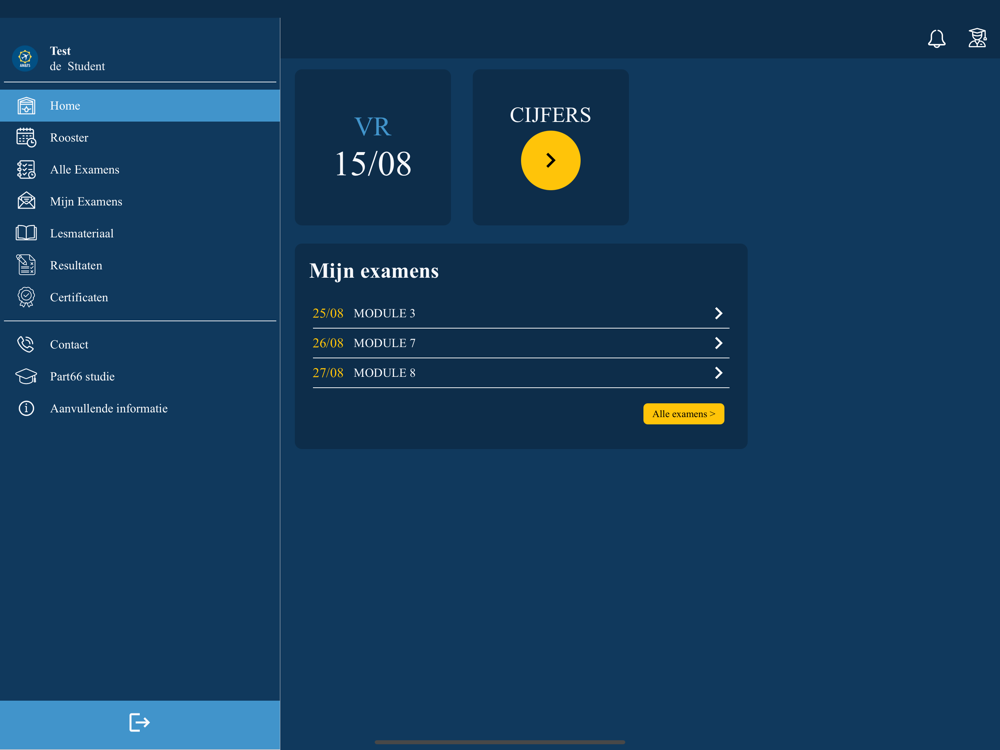
Task: Open Aanvullende informatie menu item
Action: point(140,408)
